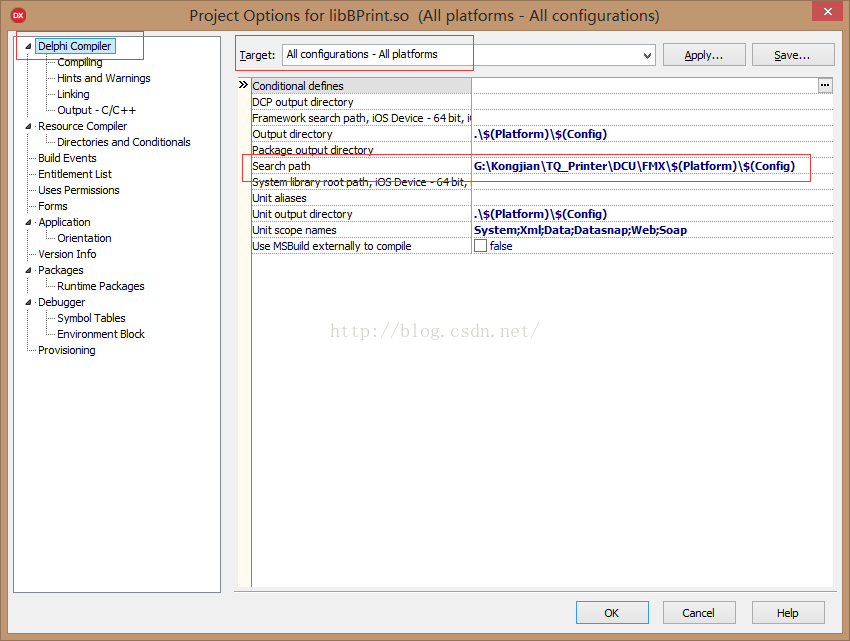Select Packages in the options tree

click(x=61, y=270)
